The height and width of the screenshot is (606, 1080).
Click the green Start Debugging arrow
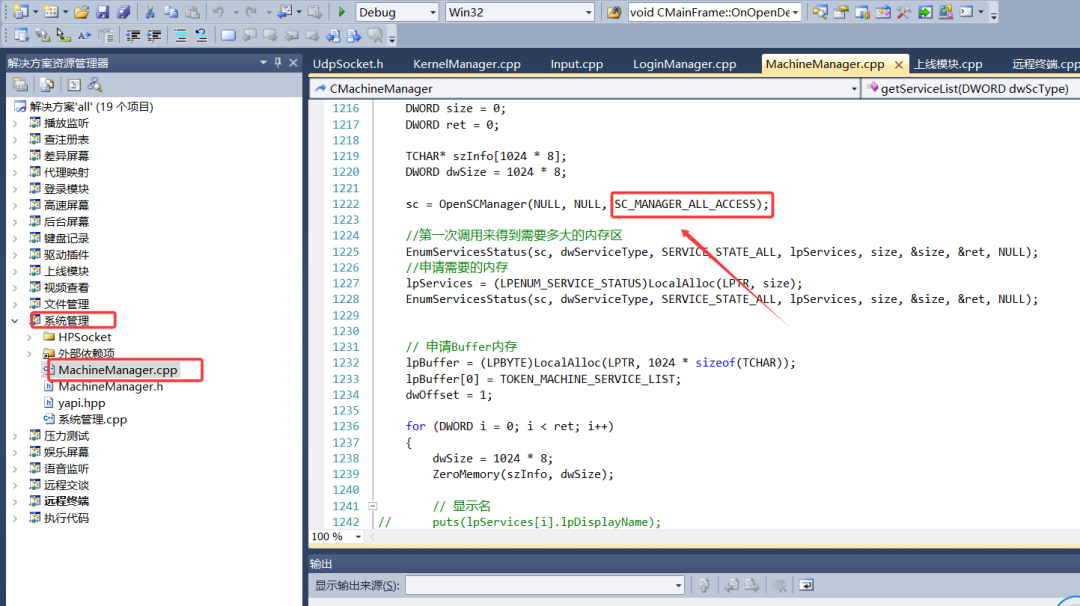click(342, 12)
